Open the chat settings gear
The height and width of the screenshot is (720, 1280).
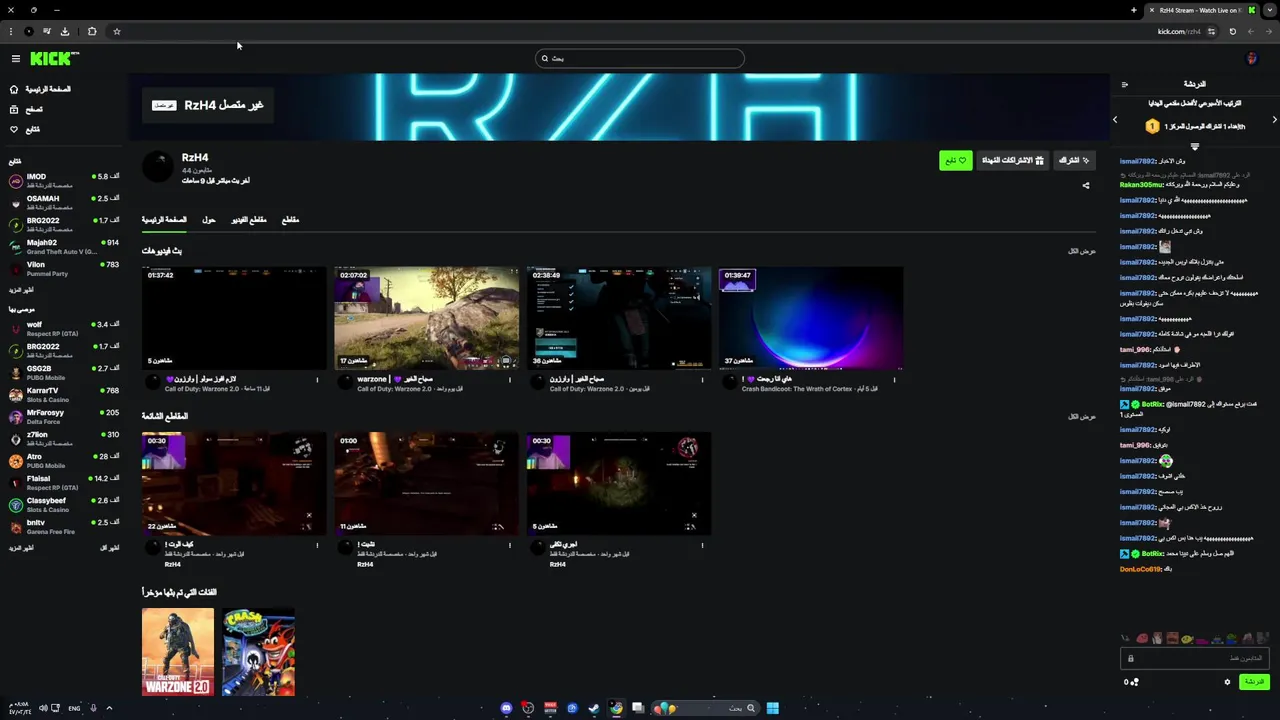1227,682
